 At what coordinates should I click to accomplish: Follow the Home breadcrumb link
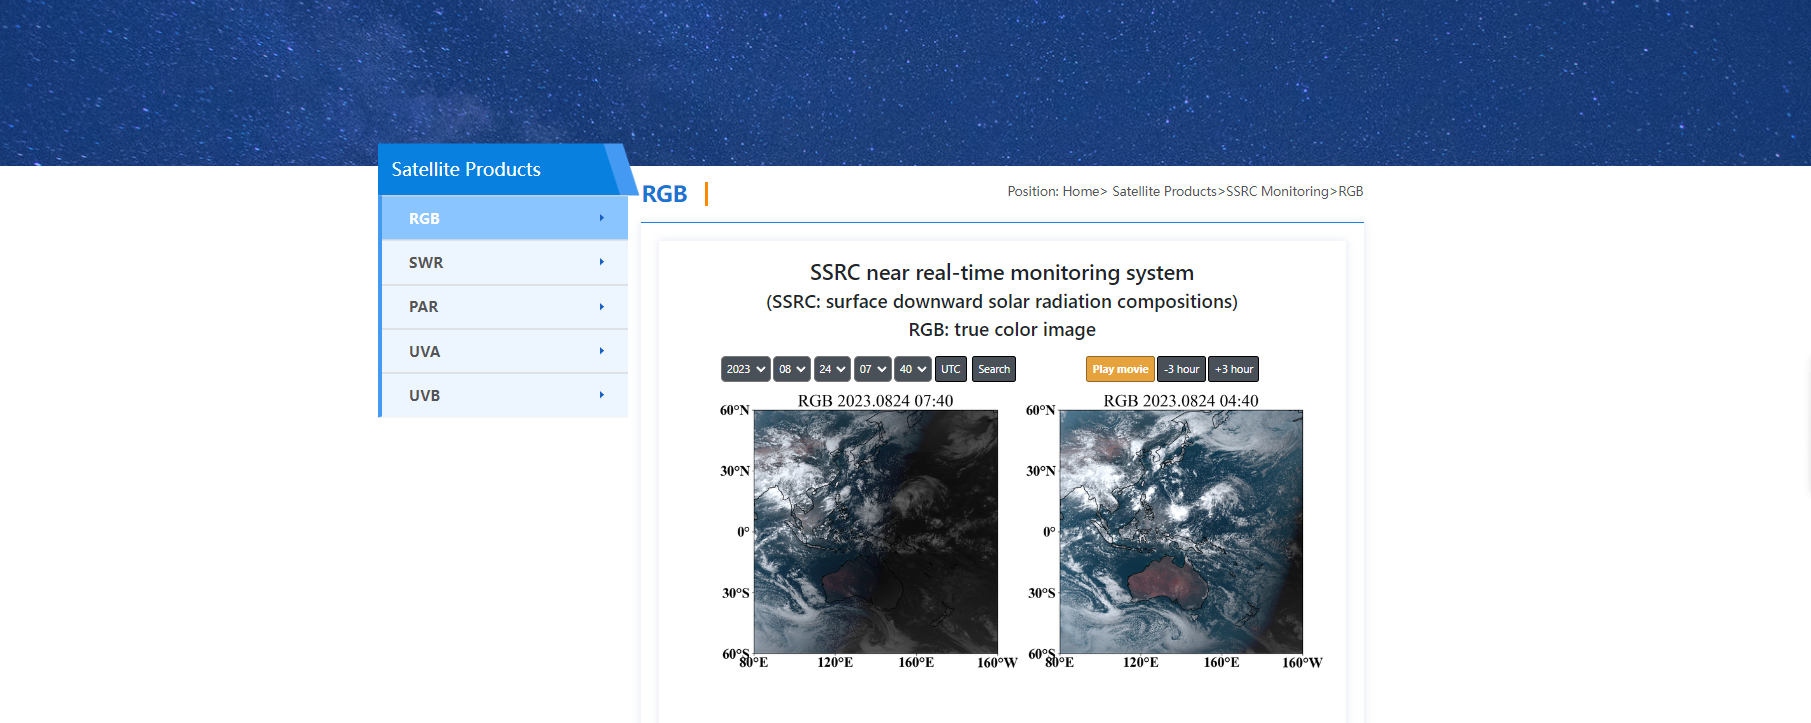coord(1080,191)
